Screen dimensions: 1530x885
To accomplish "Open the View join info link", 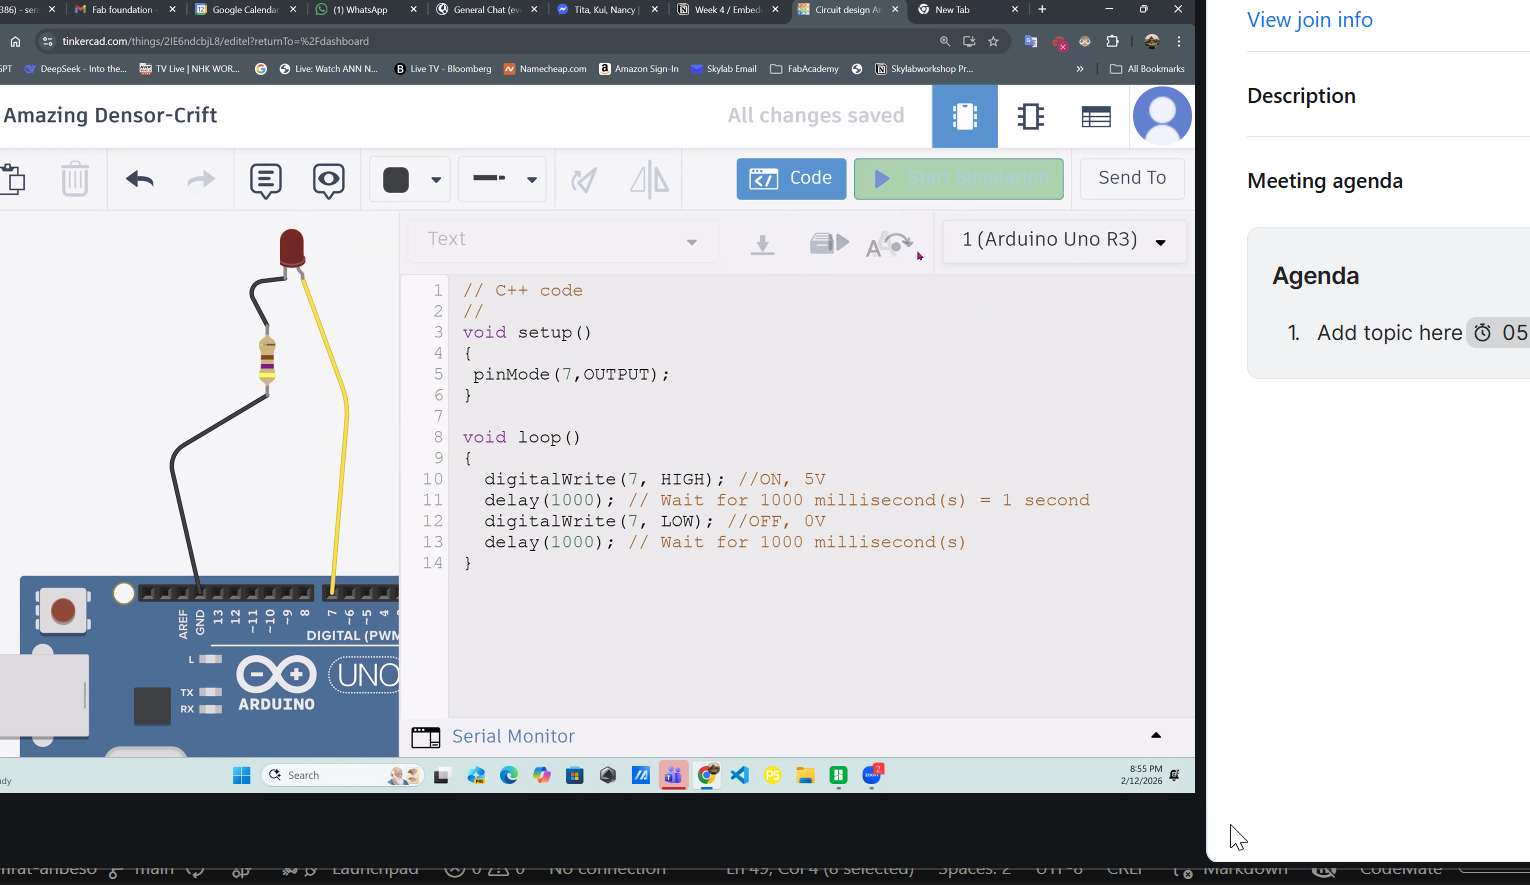I will click(x=1309, y=20).
